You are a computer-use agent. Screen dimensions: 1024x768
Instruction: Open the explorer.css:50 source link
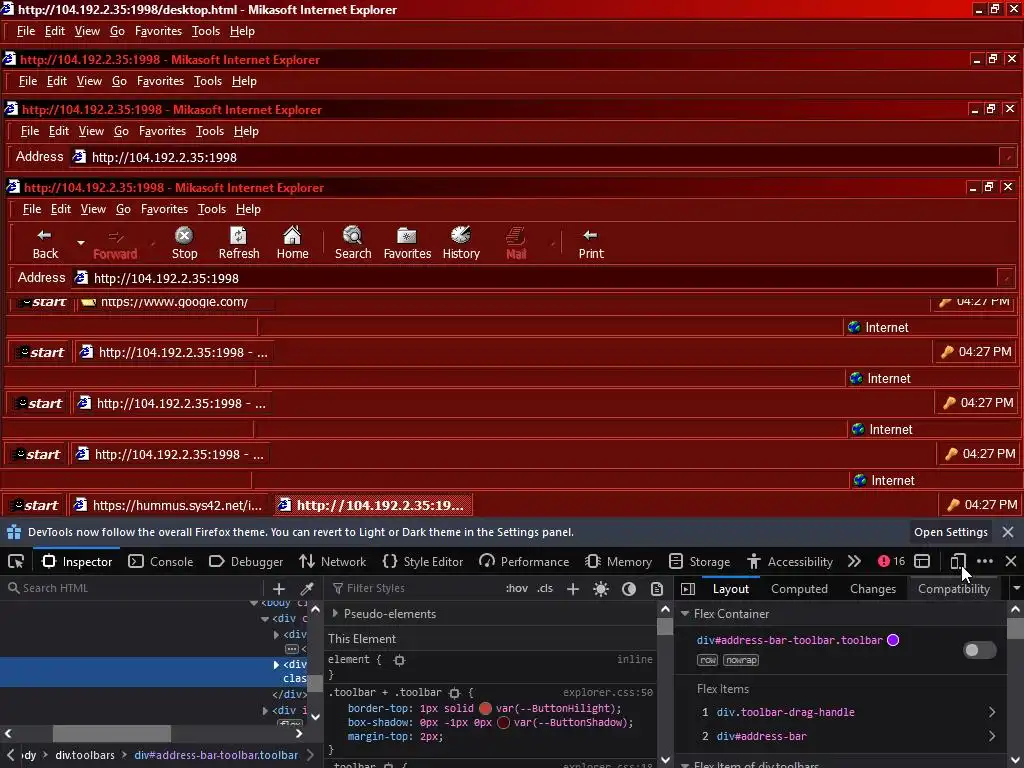click(607, 693)
